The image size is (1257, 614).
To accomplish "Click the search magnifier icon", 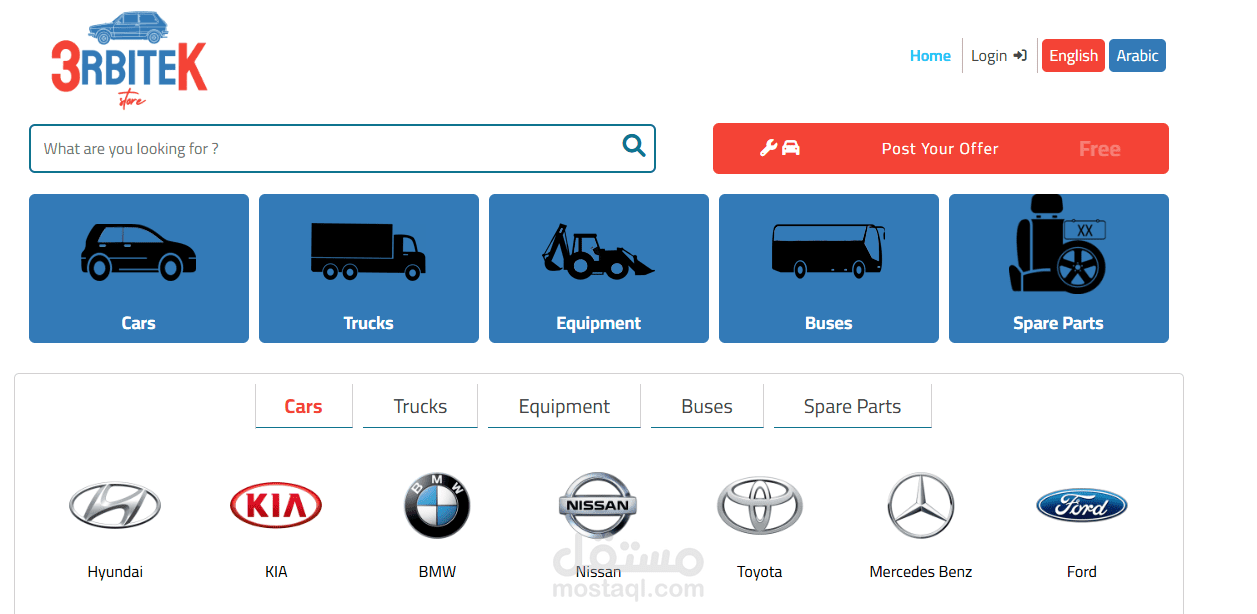I will (634, 146).
